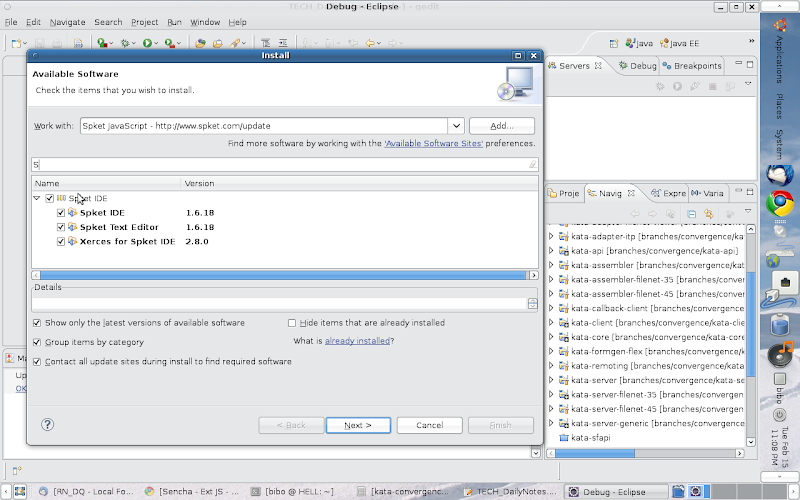Click the Debug bug toolbar icon
The height and width of the screenshot is (500, 800).
coord(125,43)
